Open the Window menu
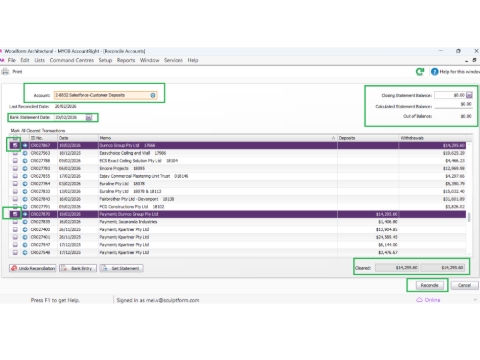This screenshot has height=360, width=480. 149,60
